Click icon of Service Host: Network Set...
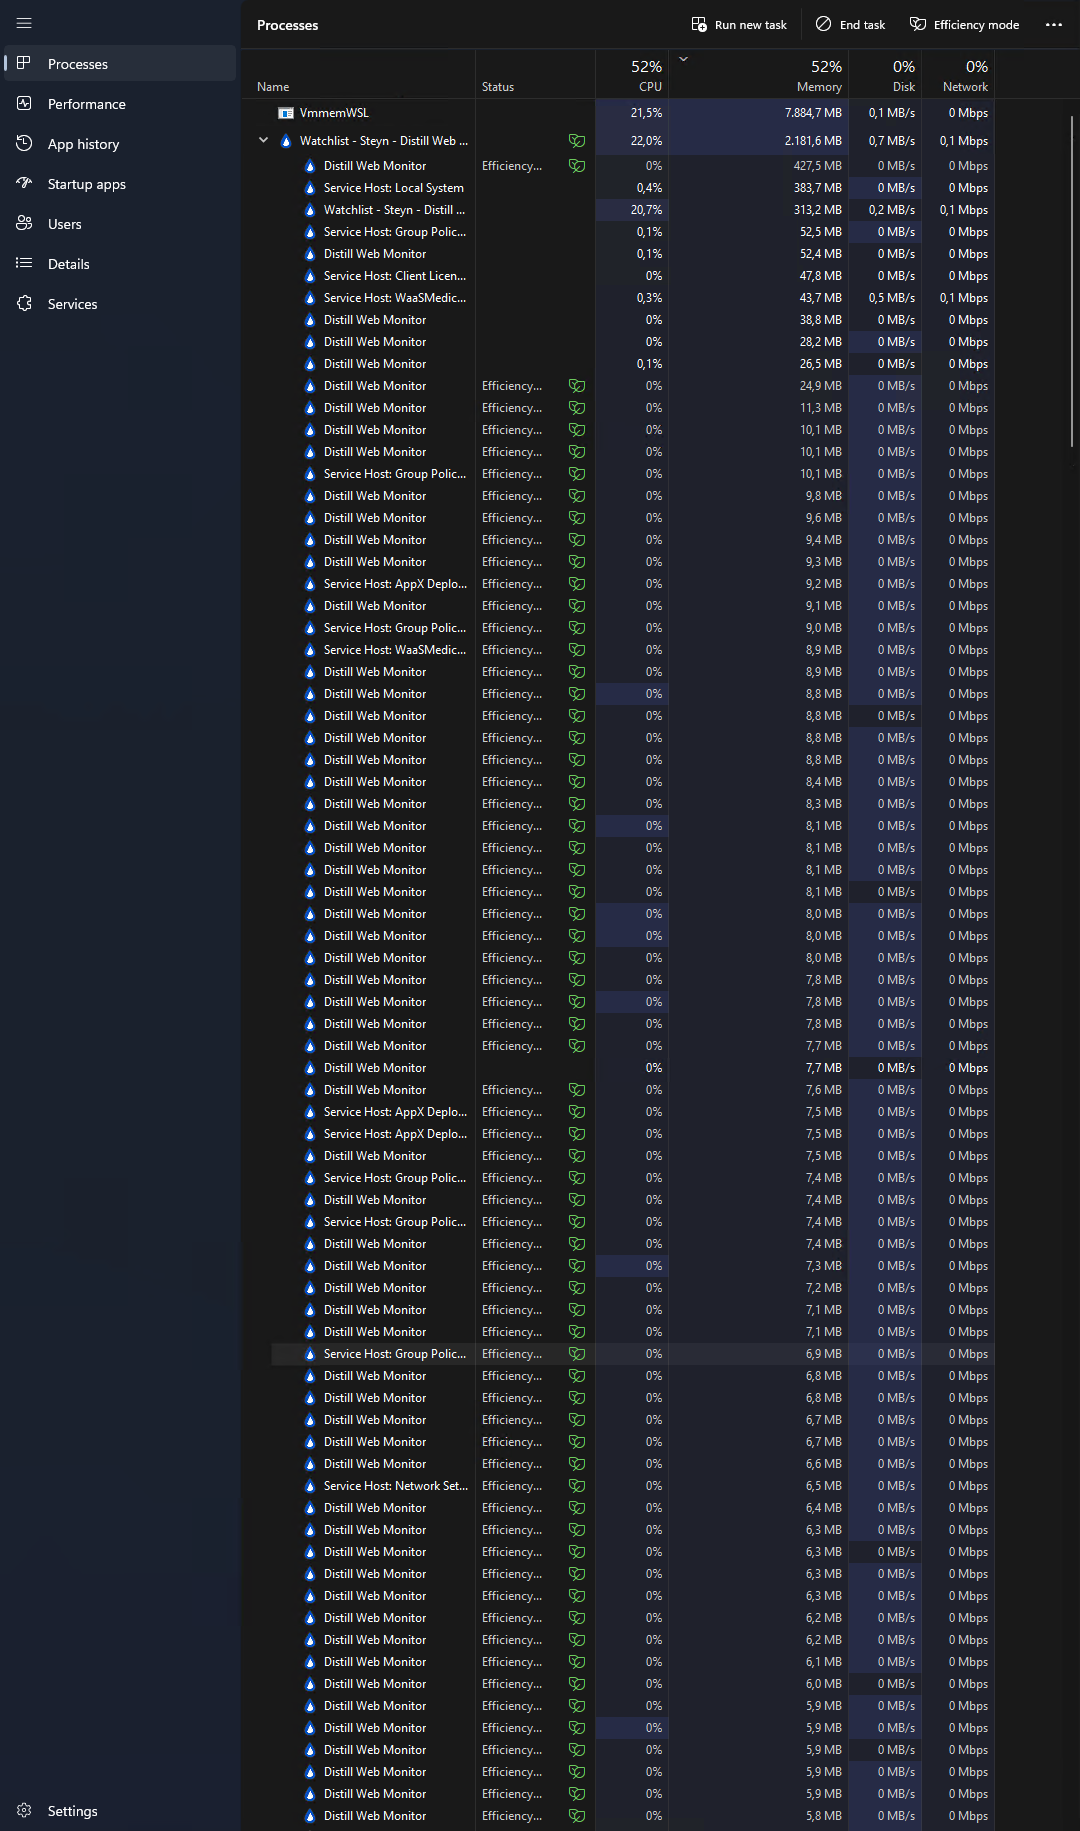Viewport: 1080px width, 1831px height. click(x=310, y=1486)
